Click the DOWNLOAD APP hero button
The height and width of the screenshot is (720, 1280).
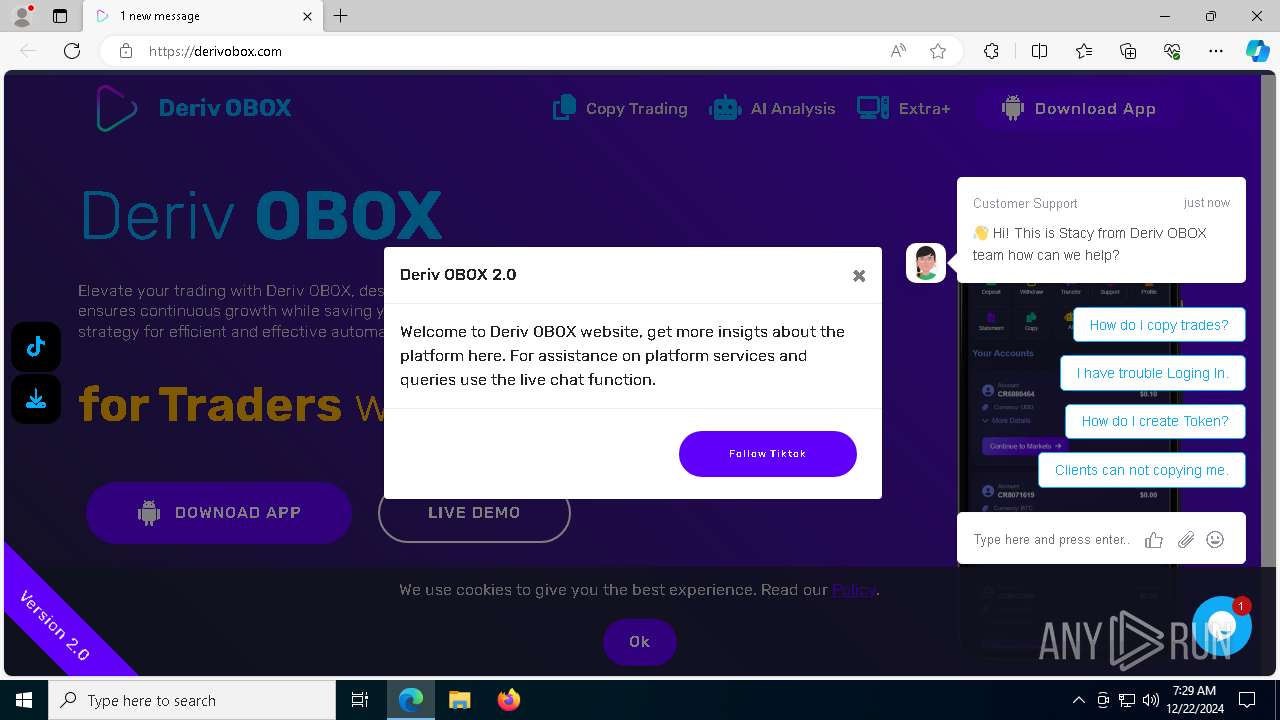[219, 512]
